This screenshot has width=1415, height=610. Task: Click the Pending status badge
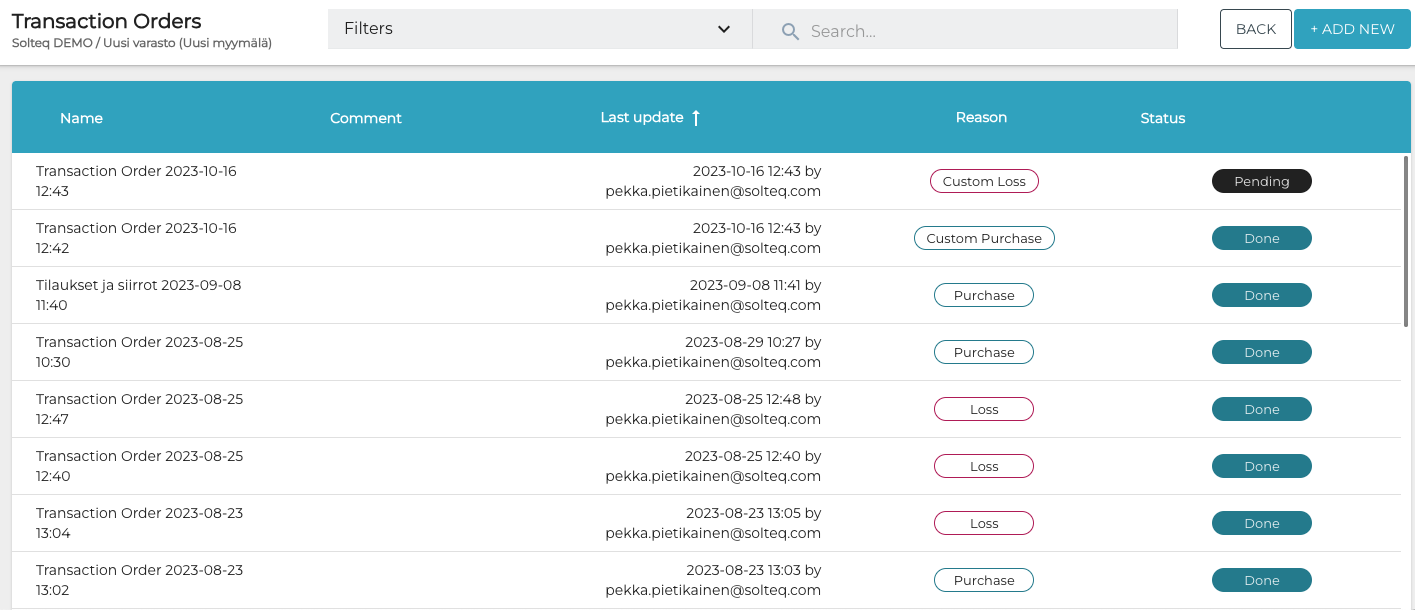[1261, 181]
